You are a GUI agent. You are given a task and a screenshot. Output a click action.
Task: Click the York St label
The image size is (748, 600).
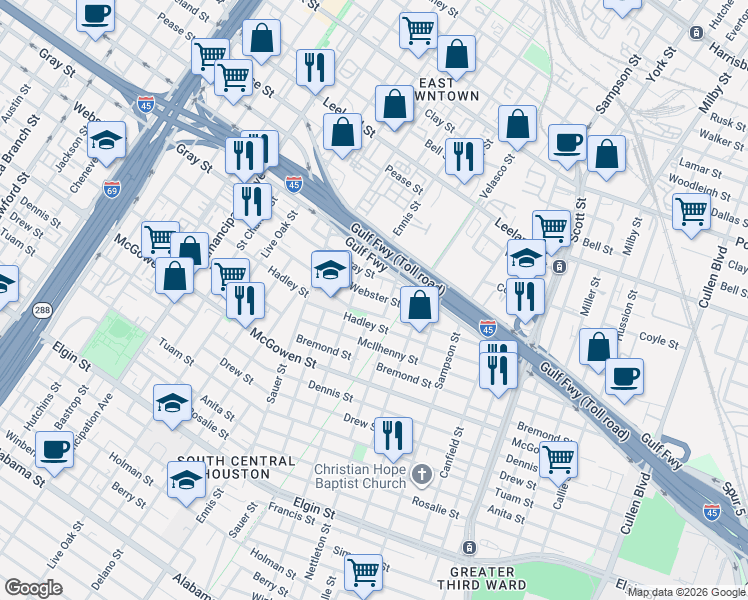click(661, 64)
